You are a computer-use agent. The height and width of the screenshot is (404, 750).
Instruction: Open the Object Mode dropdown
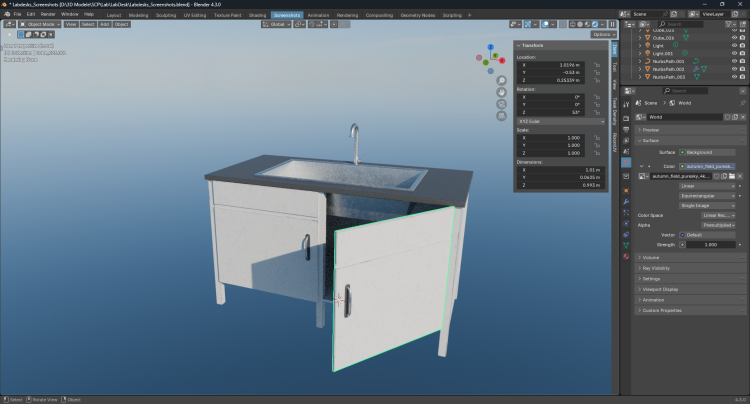coord(40,24)
